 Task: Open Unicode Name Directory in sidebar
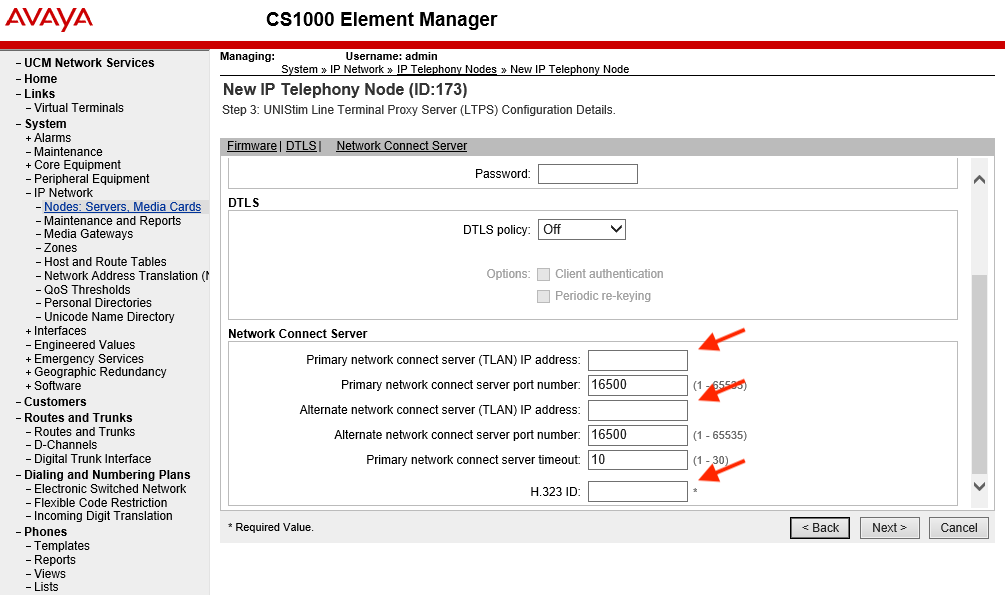pos(109,317)
